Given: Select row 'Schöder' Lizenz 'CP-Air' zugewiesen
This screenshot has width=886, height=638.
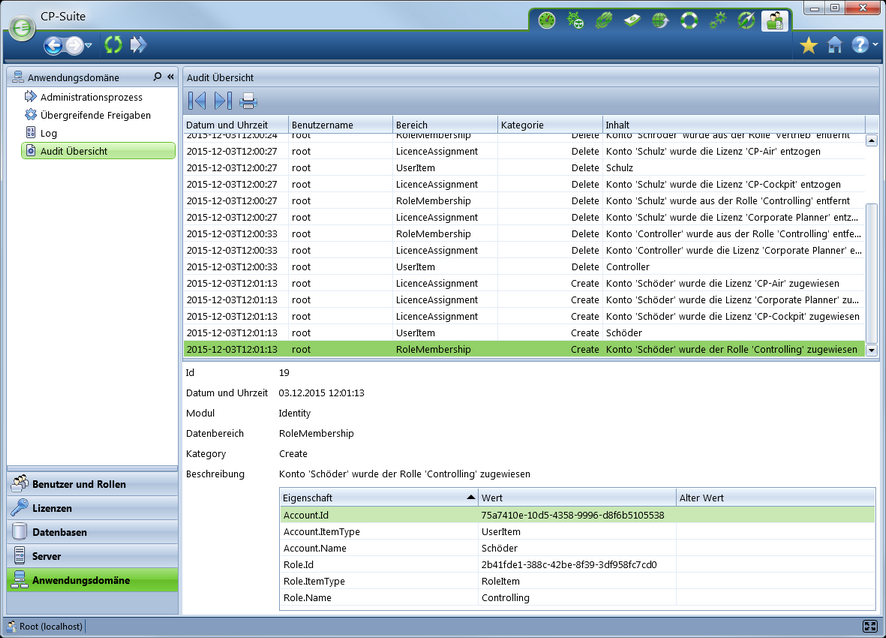Looking at the screenshot, I should (524, 283).
